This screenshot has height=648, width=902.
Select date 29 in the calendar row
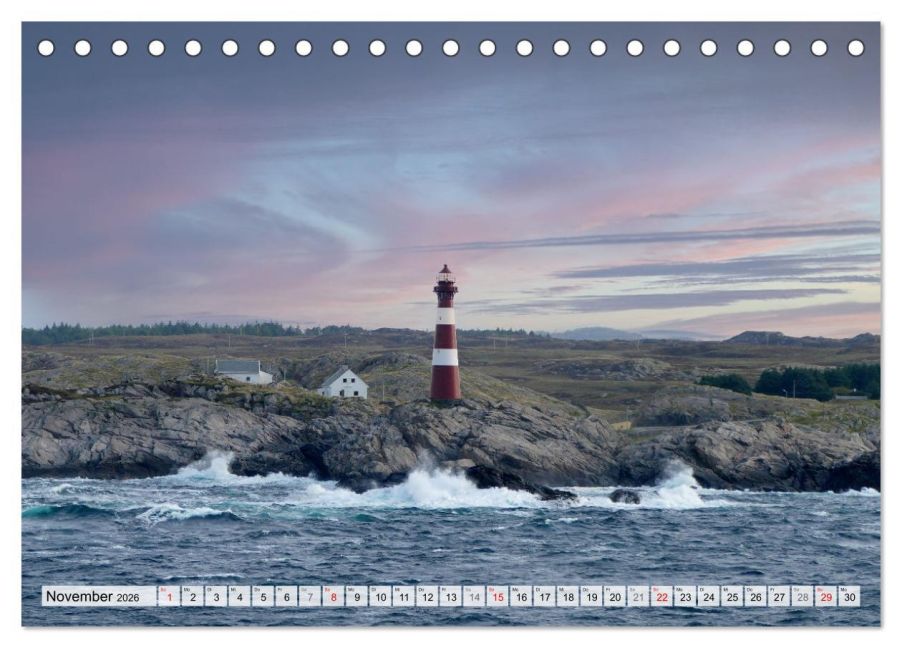[826, 596]
